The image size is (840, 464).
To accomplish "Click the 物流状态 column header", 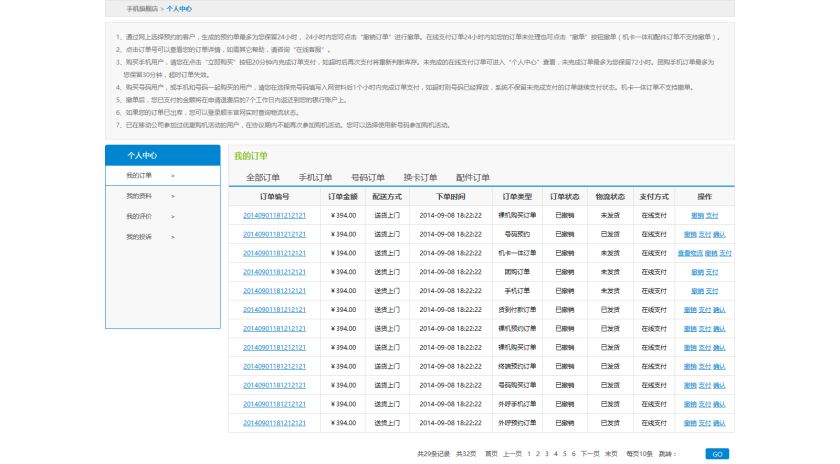I will [610, 197].
